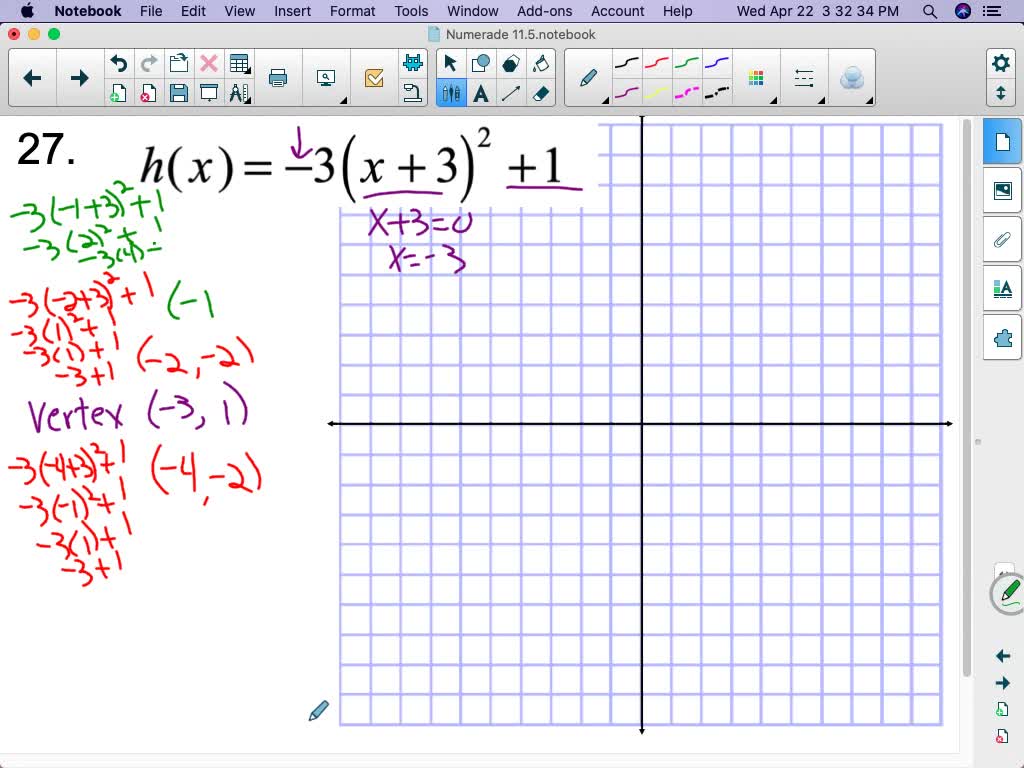Image resolution: width=1024 pixels, height=768 pixels.
Task: Open the color palette swatch grid
Action: coord(755,76)
